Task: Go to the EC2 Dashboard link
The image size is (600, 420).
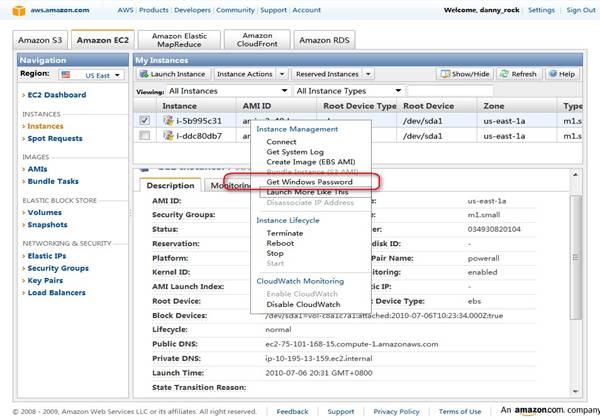Action: click(55, 94)
